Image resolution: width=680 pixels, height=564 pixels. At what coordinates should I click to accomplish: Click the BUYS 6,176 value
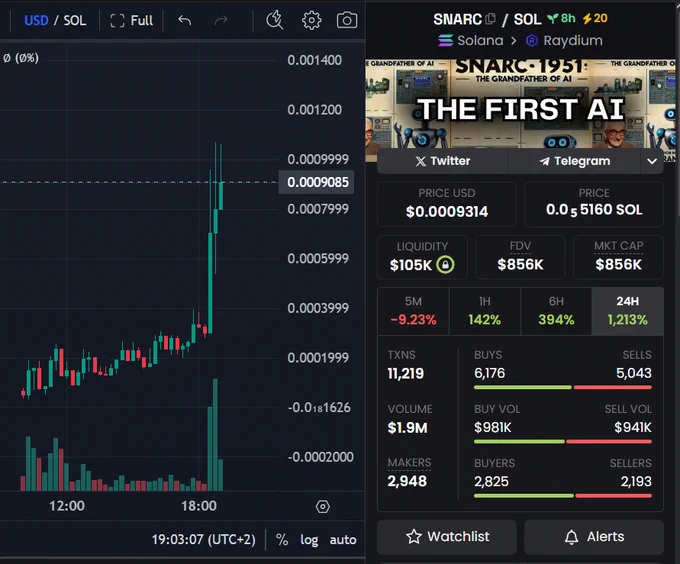coord(489,373)
